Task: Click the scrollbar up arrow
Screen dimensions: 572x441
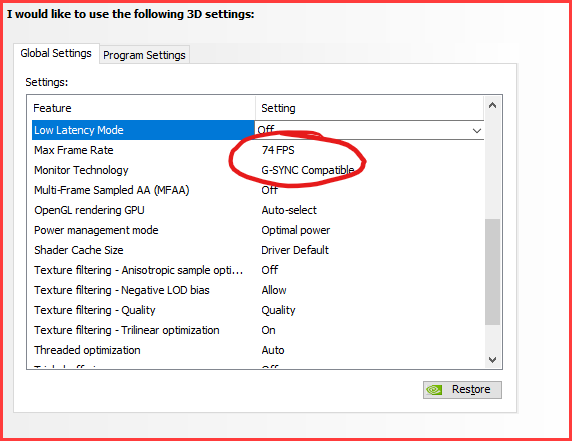Action: tap(492, 105)
